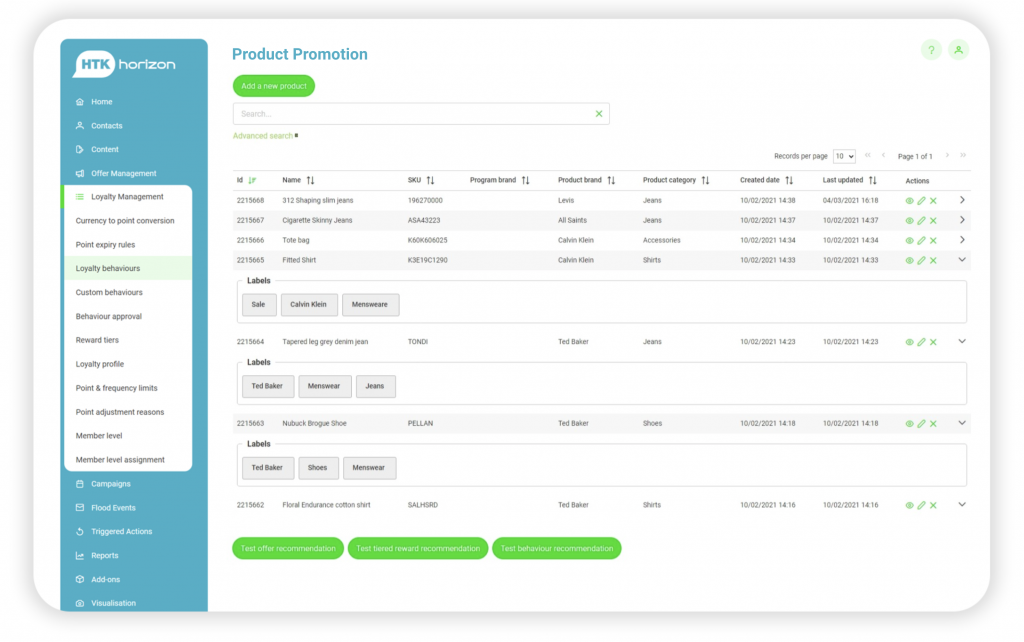Toggle the Advanced search section
The height and width of the screenshot is (642, 1024).
tap(265, 136)
